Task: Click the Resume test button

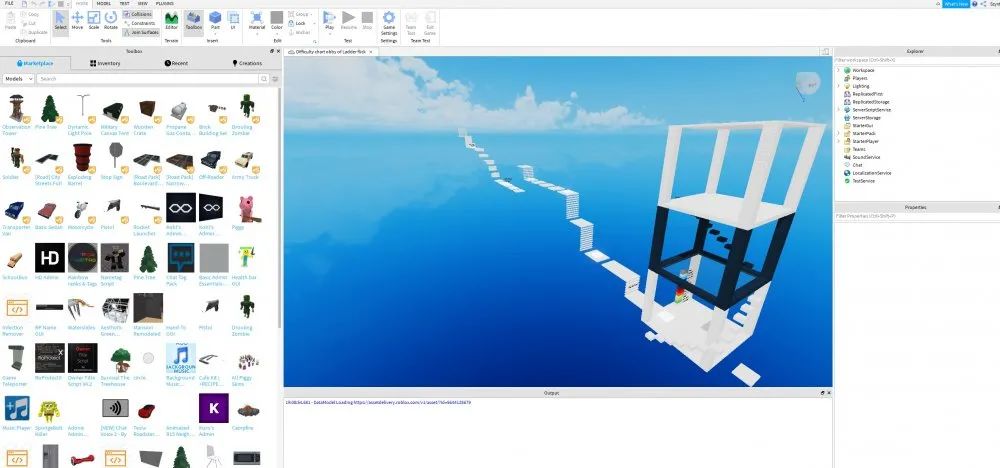Action: [x=349, y=20]
